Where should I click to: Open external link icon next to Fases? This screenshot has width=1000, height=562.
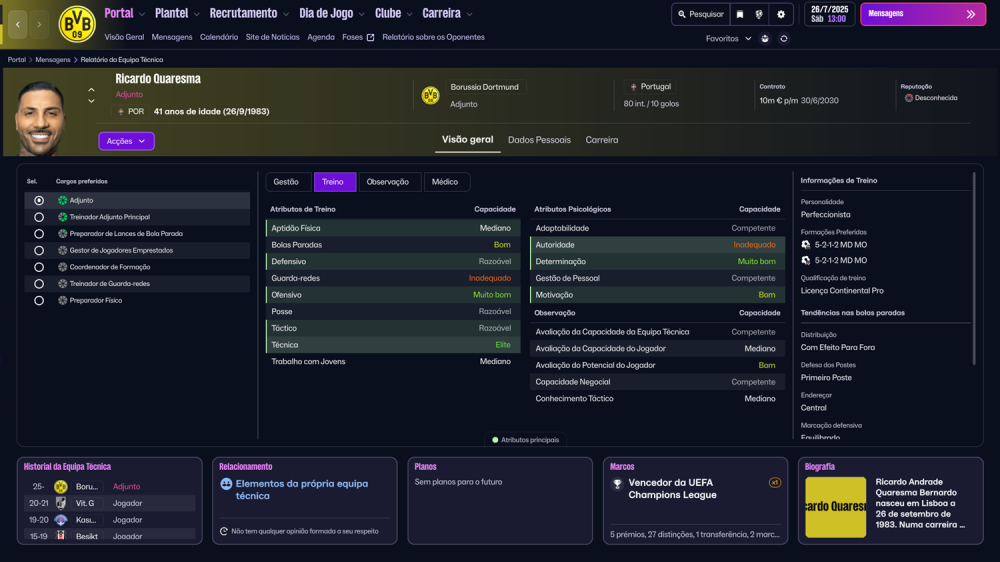point(371,38)
